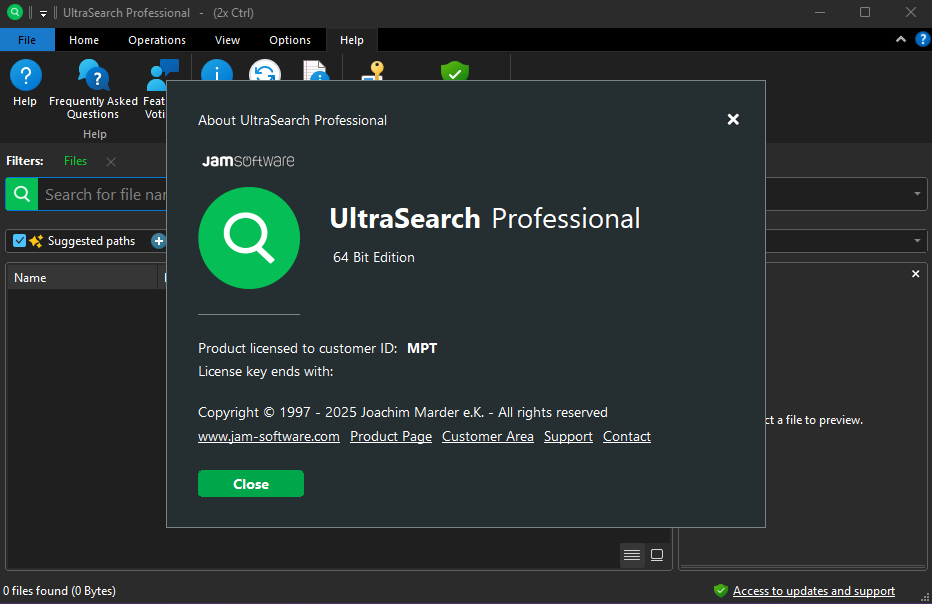932x604 pixels.
Task: Click the check for updates icon
Action: pyautogui.click(x=265, y=70)
